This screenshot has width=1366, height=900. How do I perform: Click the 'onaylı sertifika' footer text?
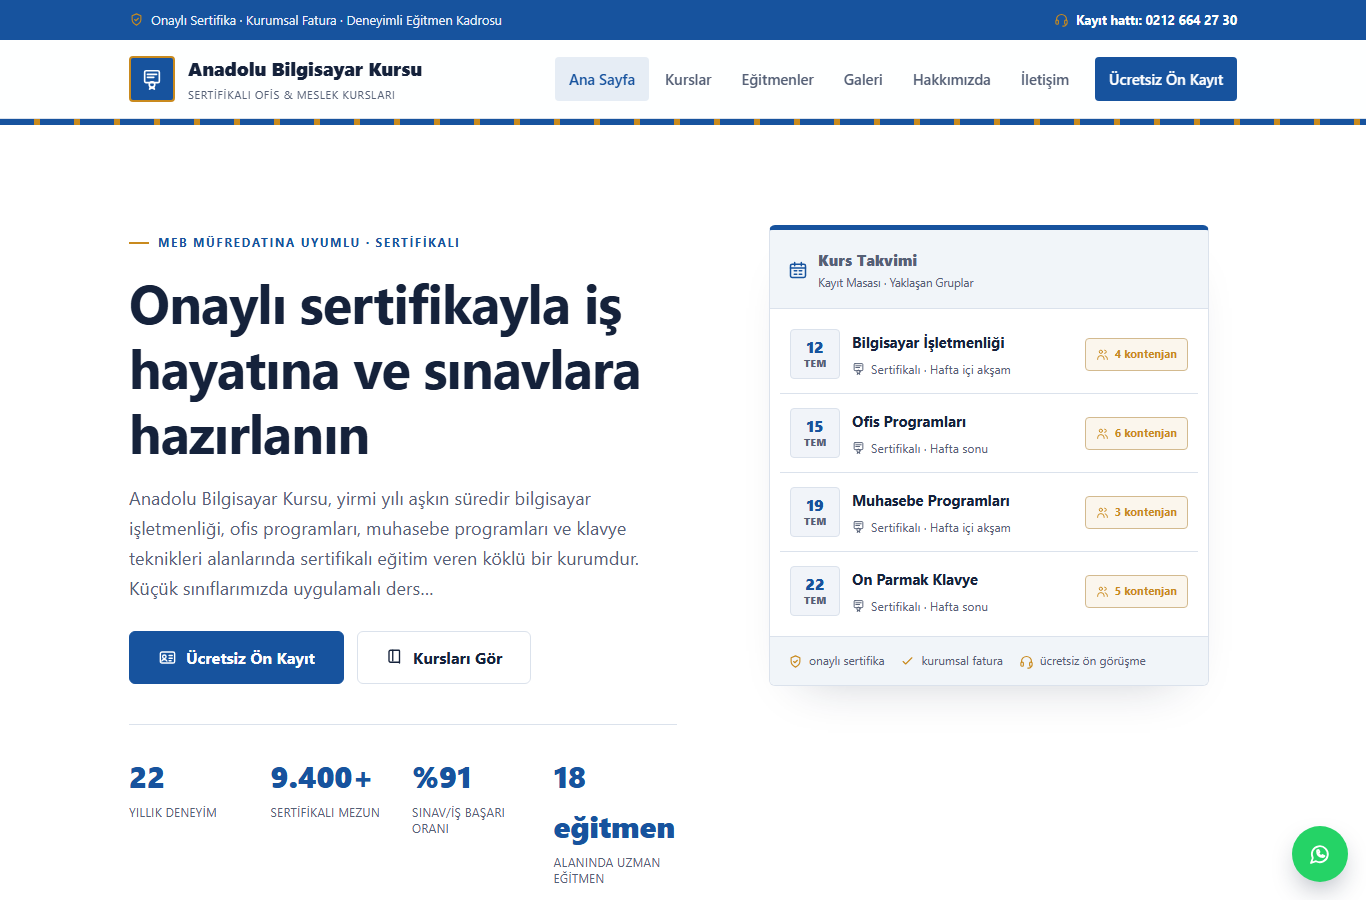pos(846,661)
